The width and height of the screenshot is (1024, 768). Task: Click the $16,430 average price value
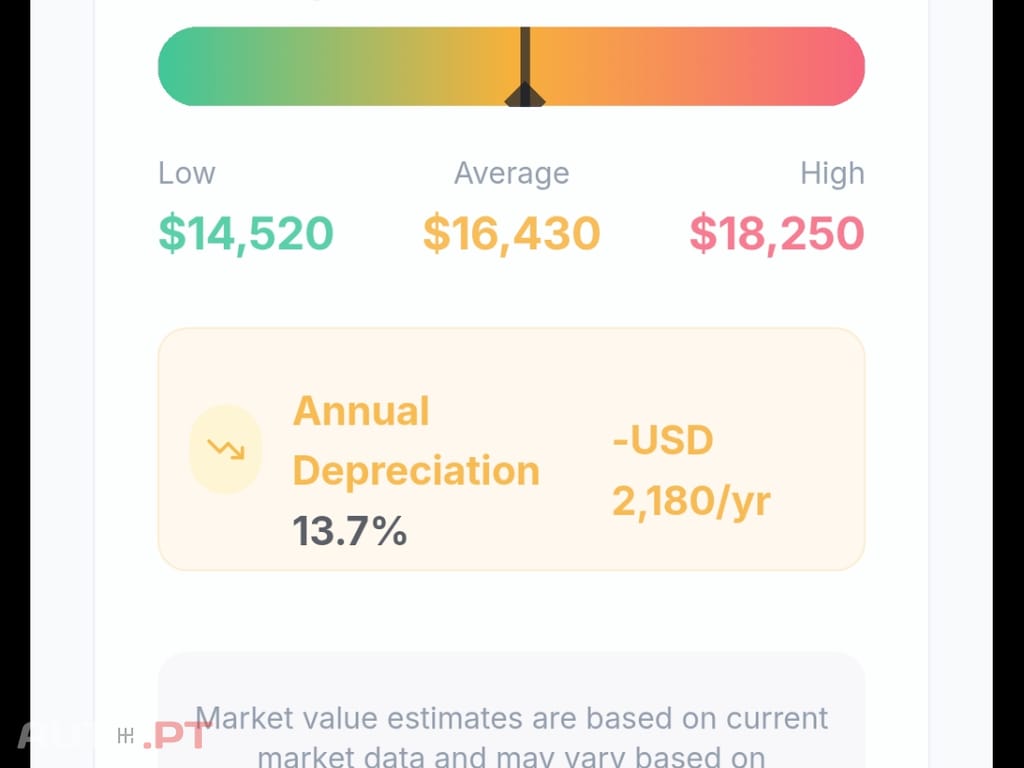pos(511,233)
